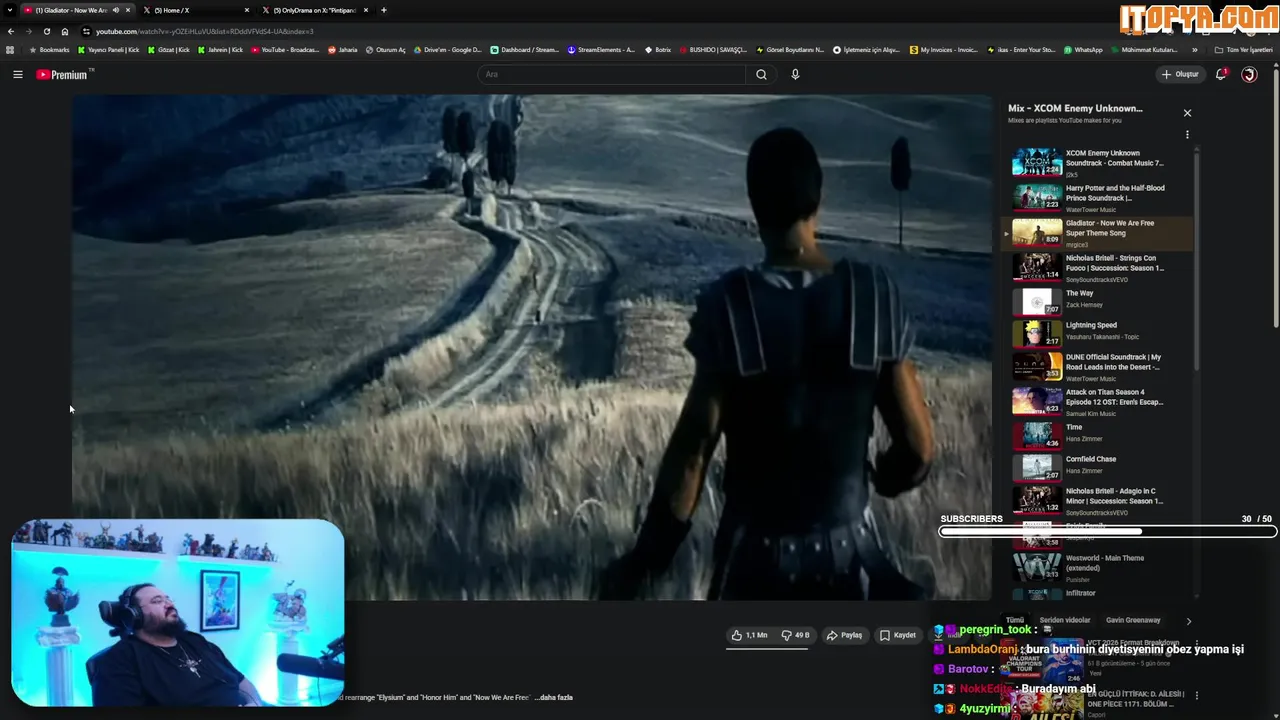Play Westworld Main Theme extended item

coord(1097,567)
